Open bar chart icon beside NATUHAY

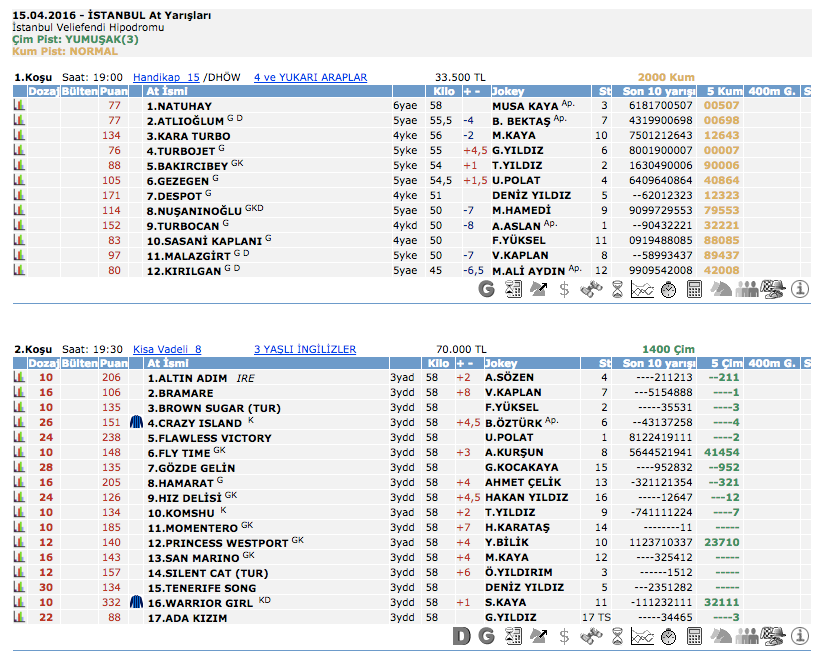18,105
